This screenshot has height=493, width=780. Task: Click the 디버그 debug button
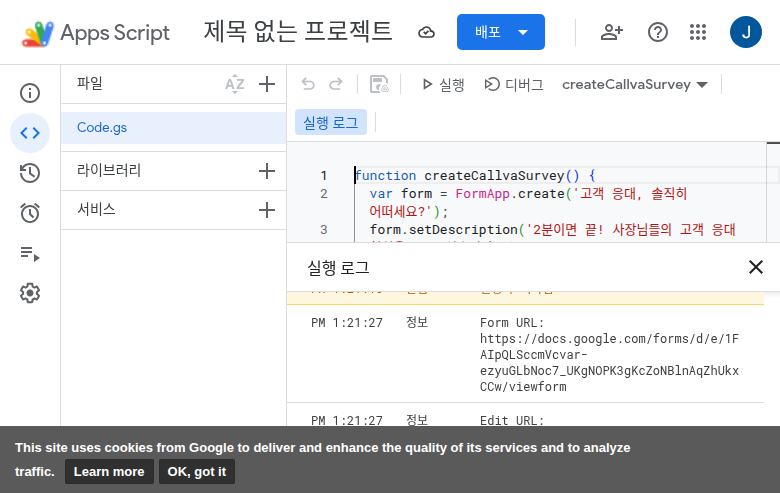coord(514,85)
